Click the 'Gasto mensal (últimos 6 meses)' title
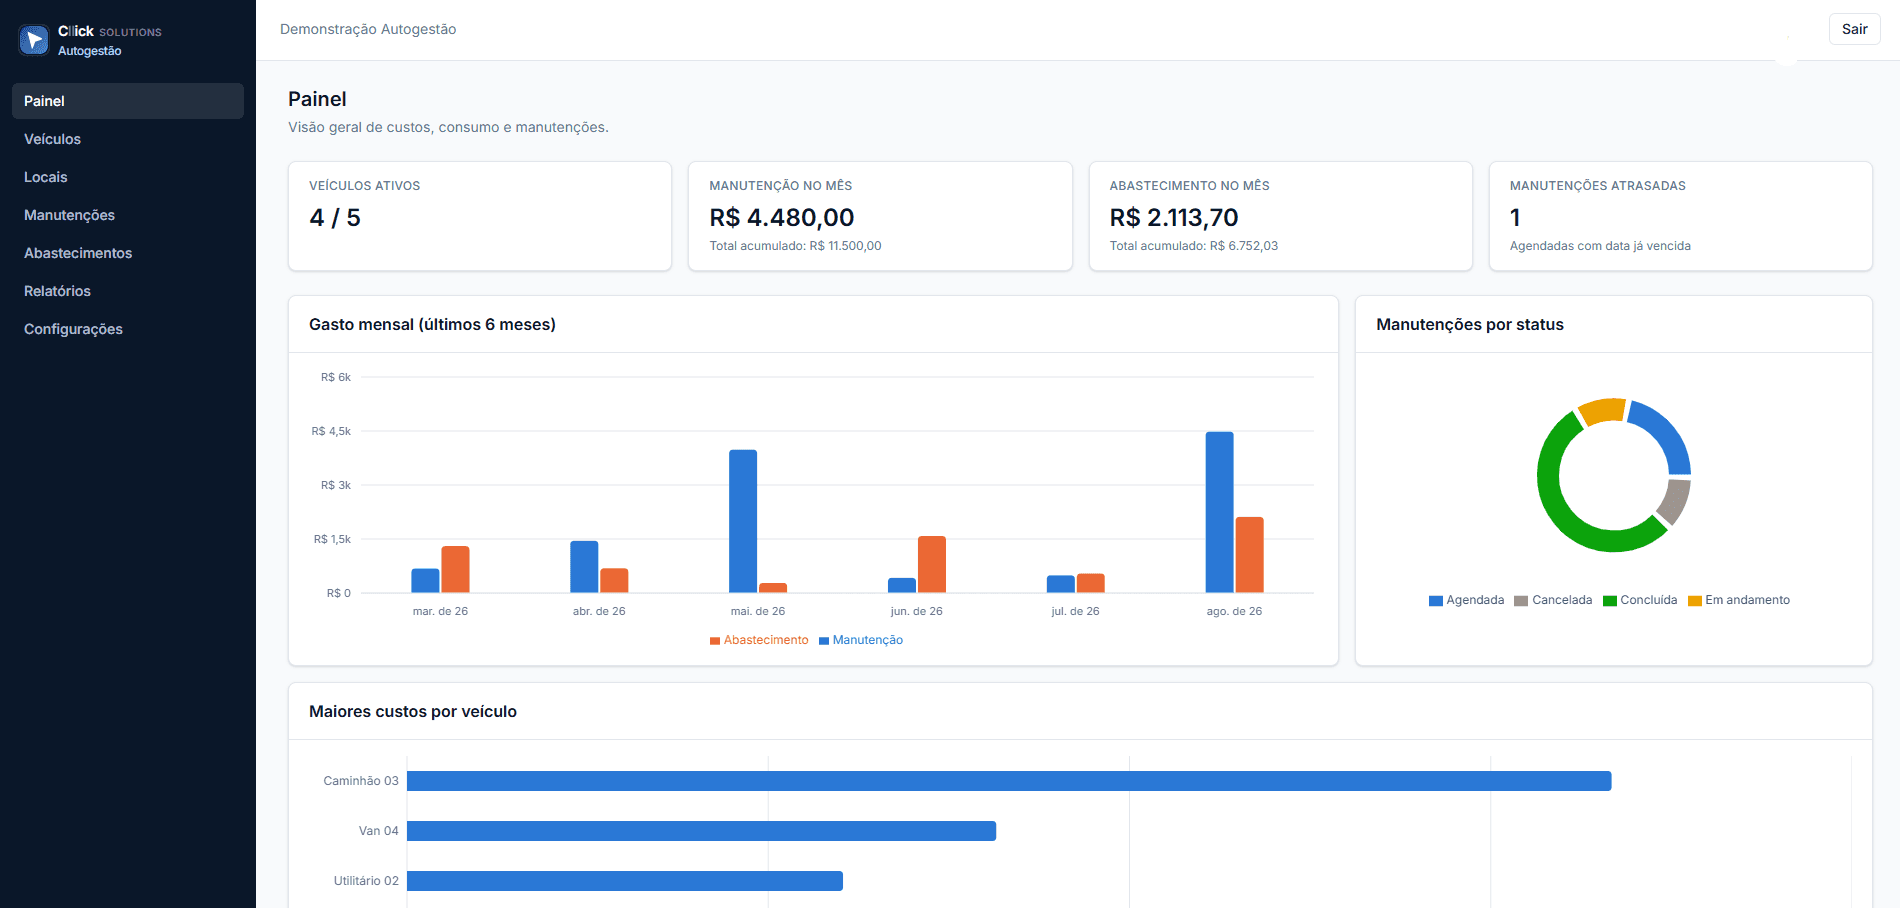Image resolution: width=1900 pixels, height=908 pixels. [x=432, y=324]
